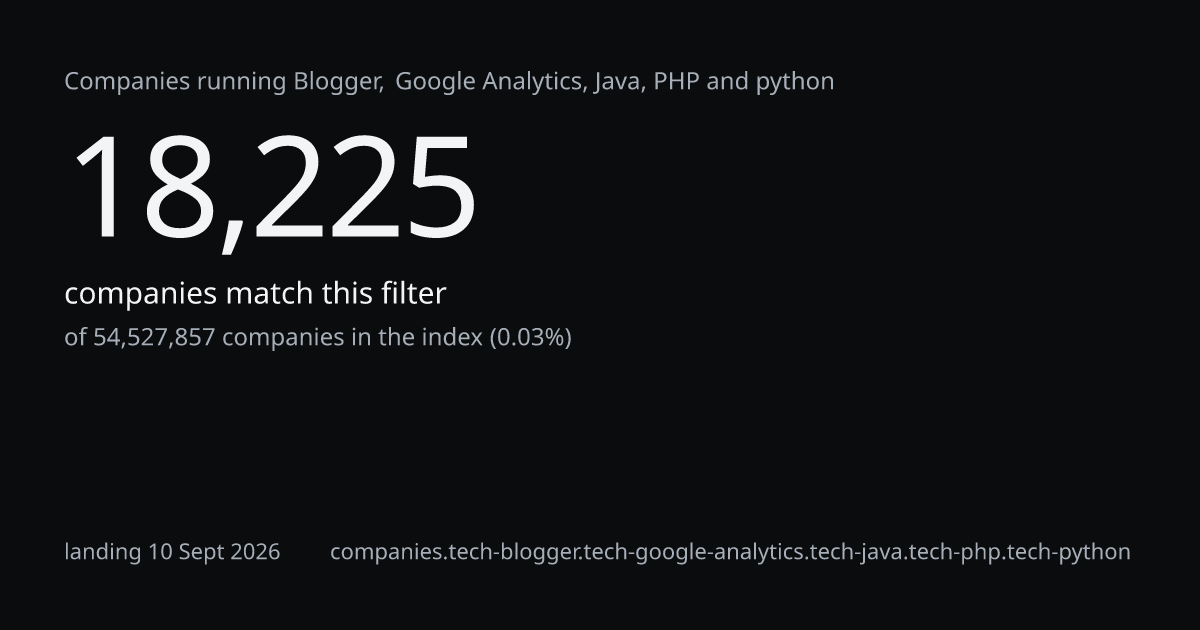Click 'companies in the index' text
Screen dimensions: 1200x630
(352, 338)
